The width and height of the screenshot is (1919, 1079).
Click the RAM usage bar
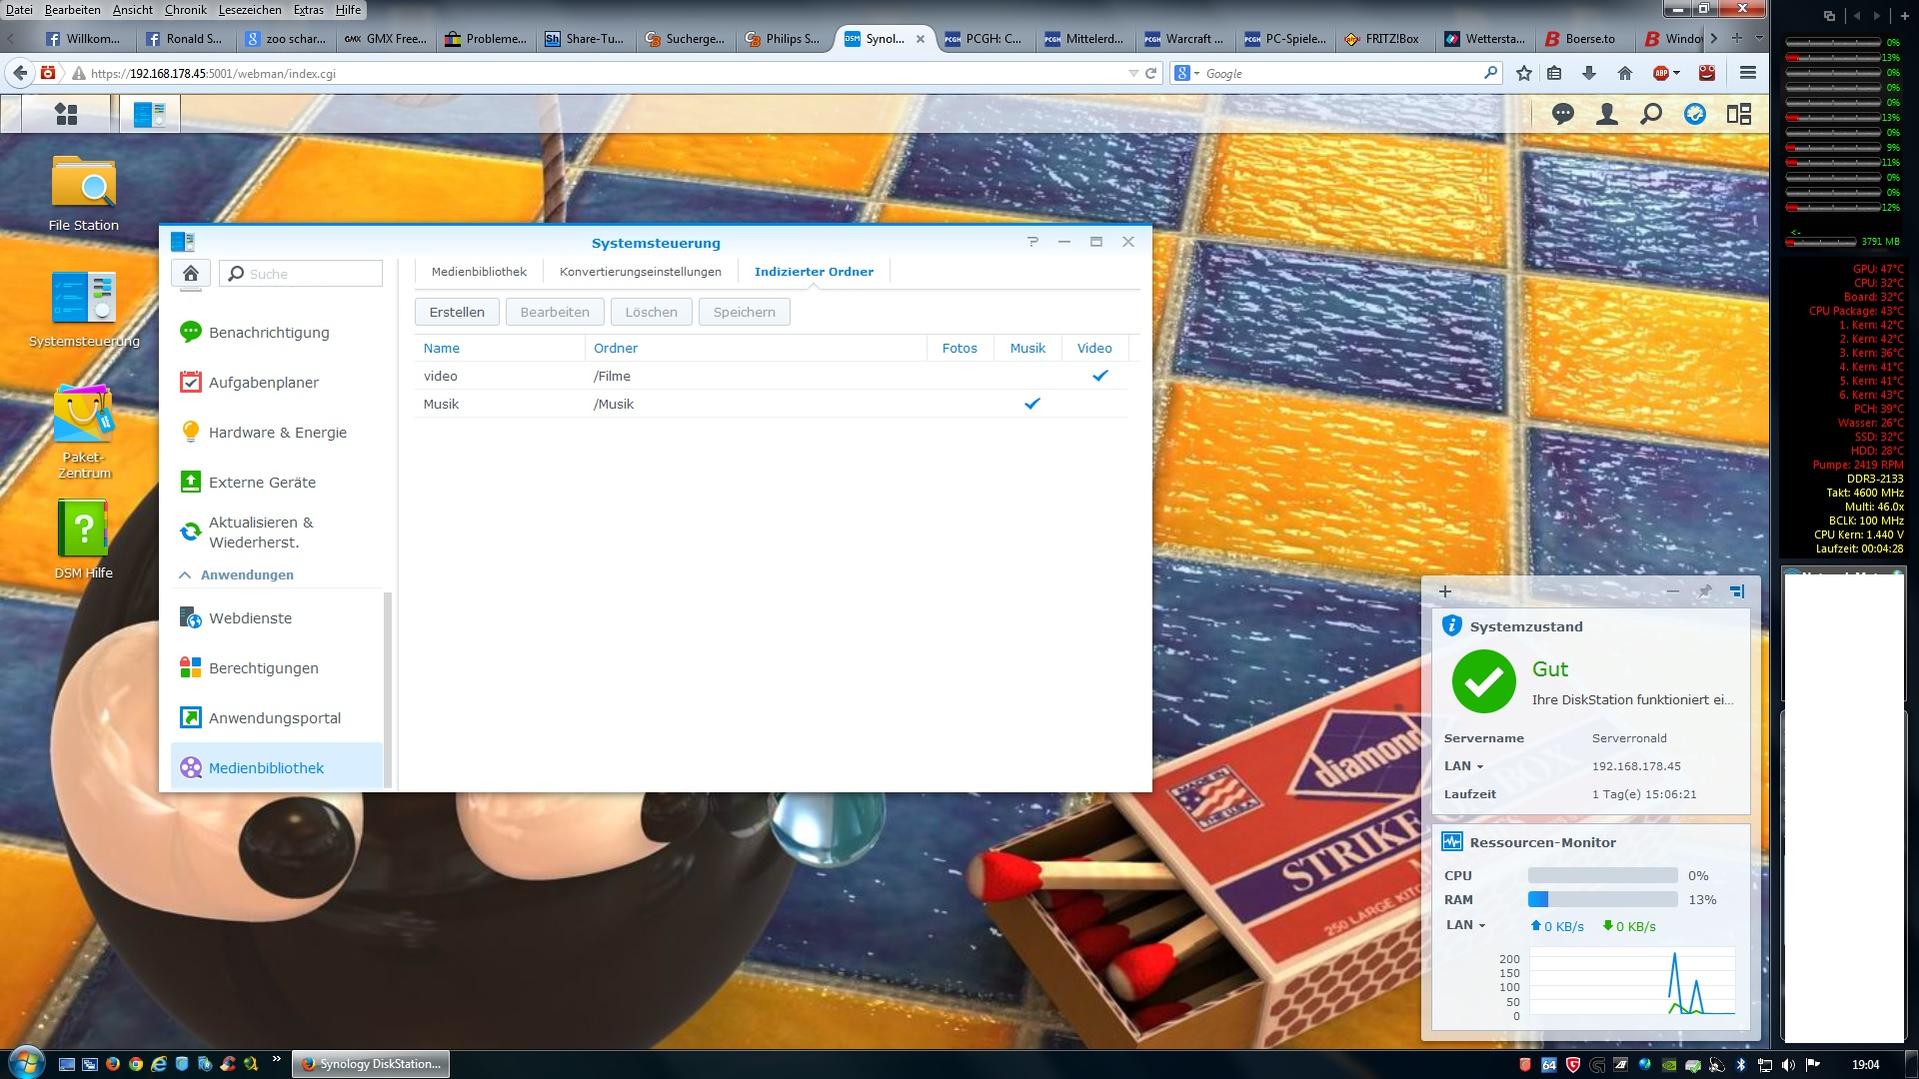[1603, 899]
